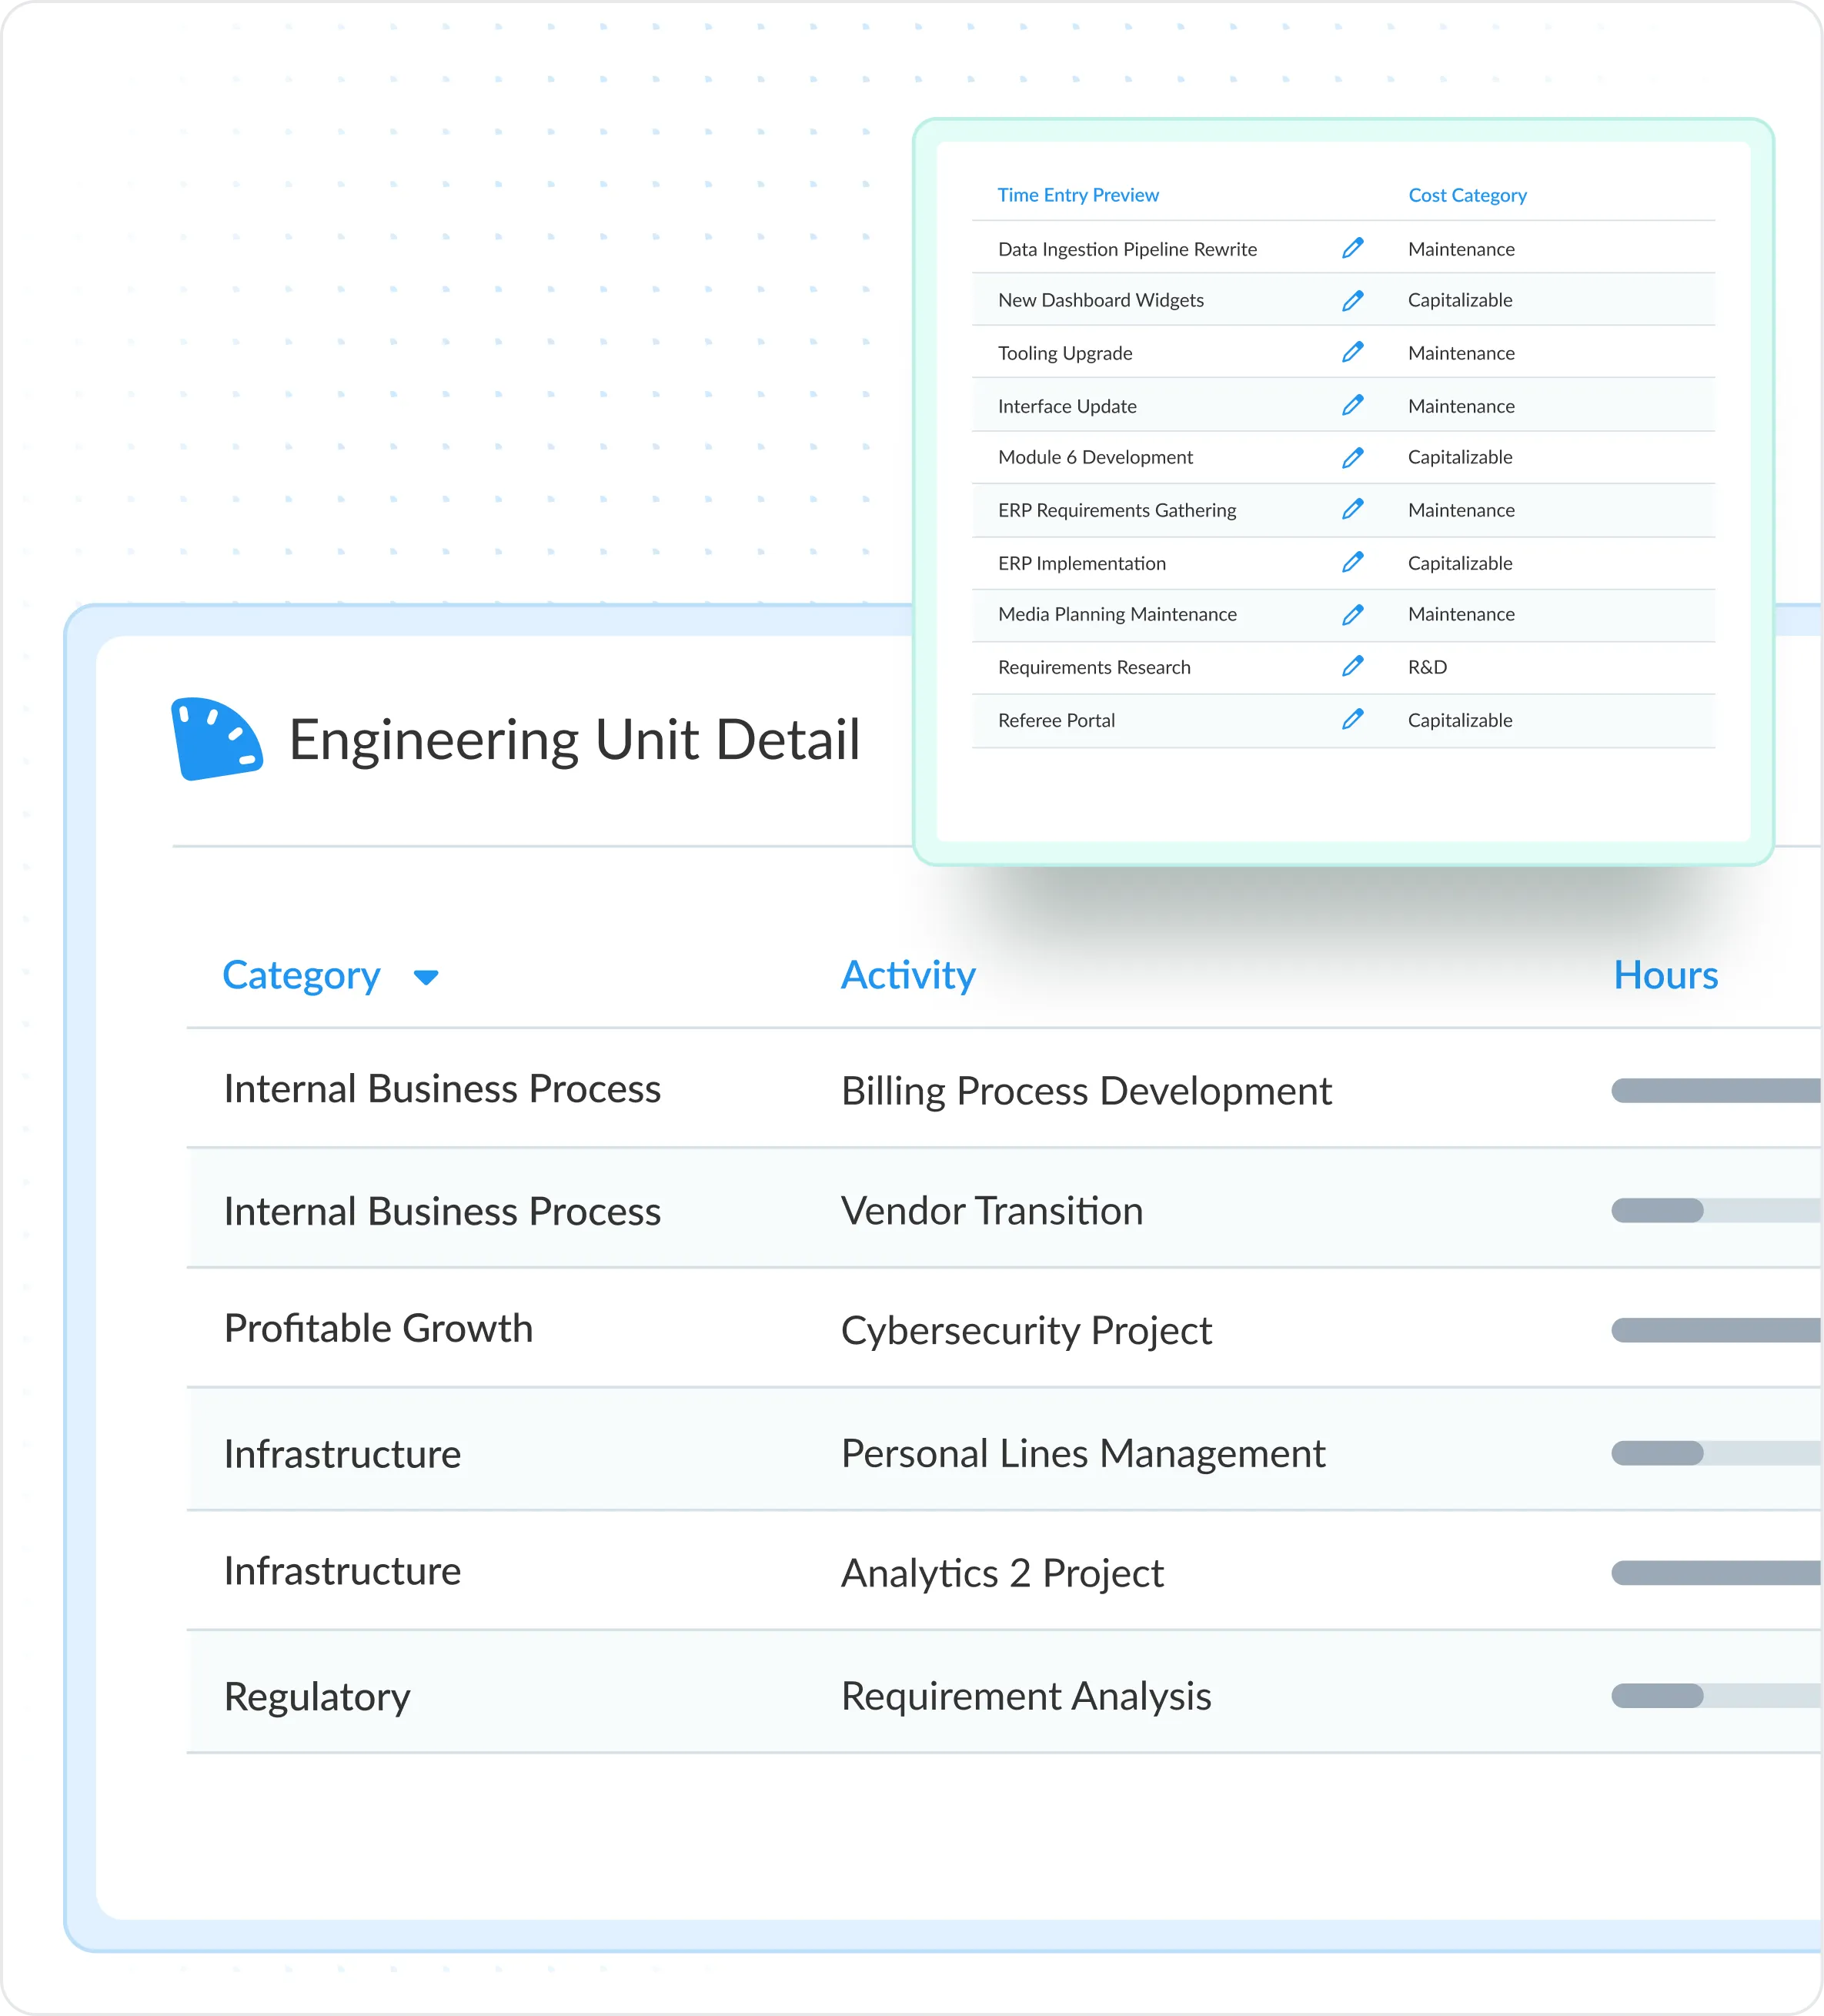Edit the Tooling Upgrade time entry
Screen dimensions: 1824x2016
coord(1352,352)
